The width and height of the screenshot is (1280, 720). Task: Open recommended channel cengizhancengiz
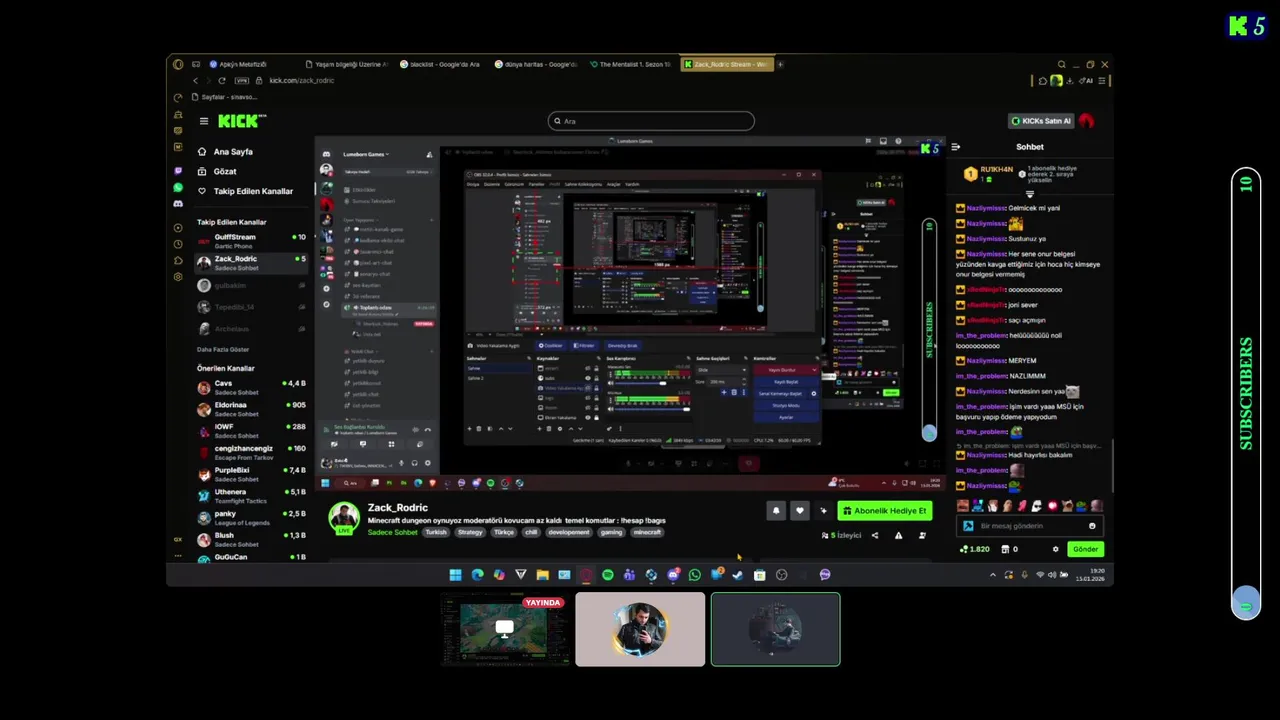click(x=252, y=452)
